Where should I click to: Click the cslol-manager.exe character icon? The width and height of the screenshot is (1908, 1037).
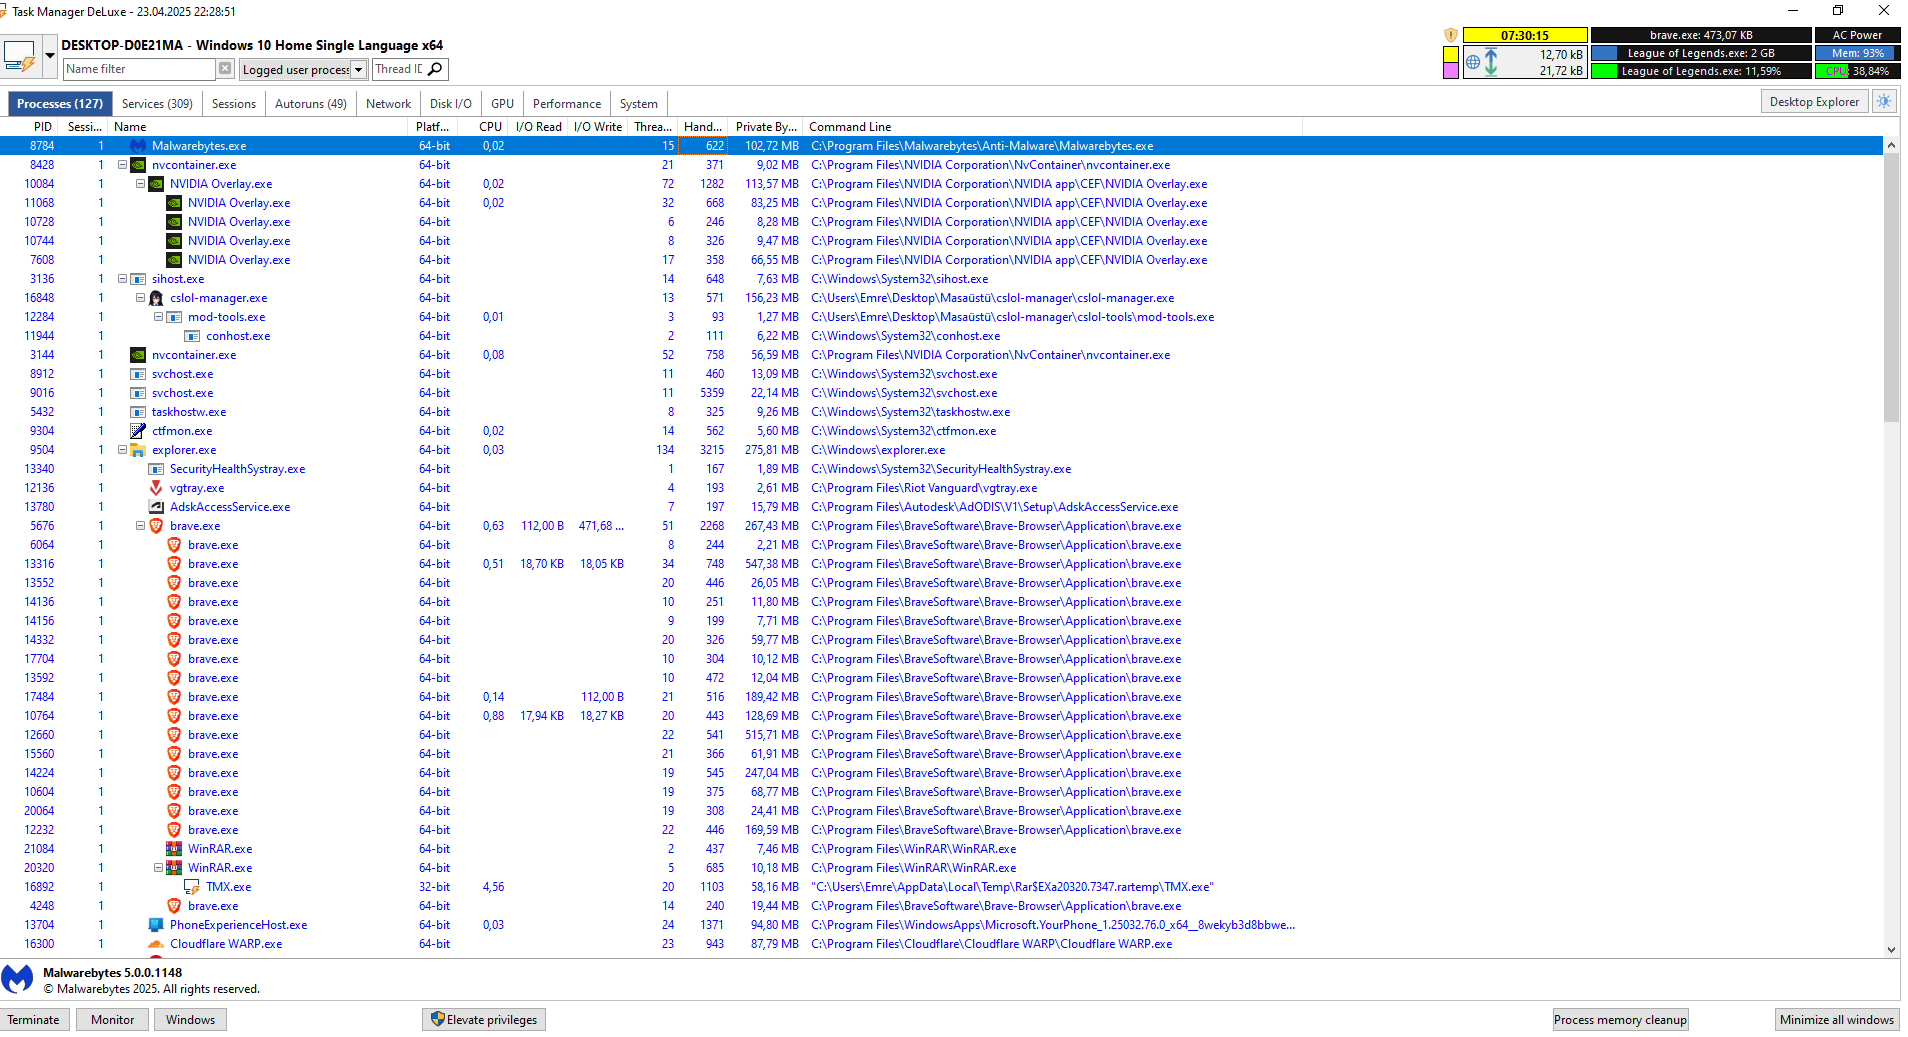(156, 298)
